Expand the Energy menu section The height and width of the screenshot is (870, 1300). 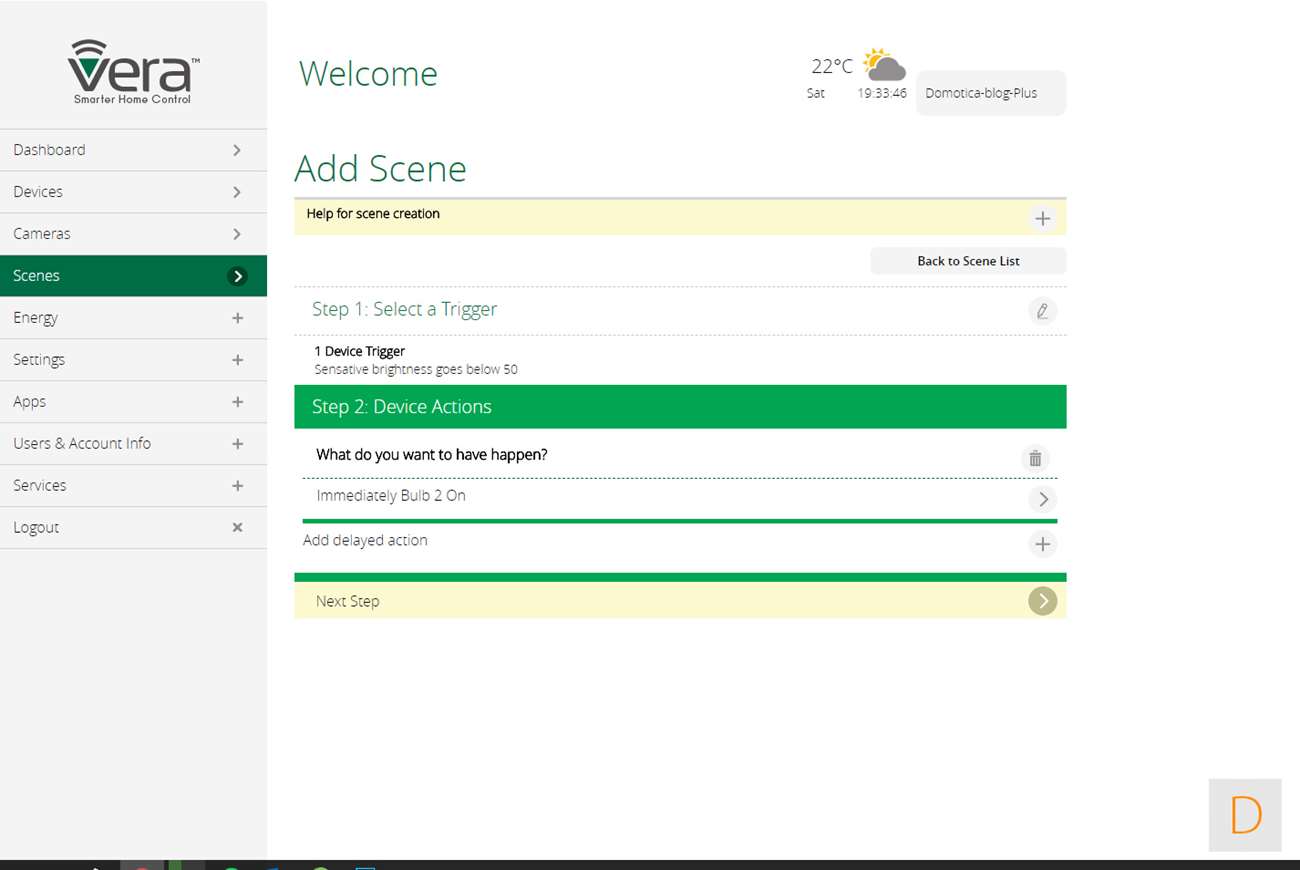pos(237,318)
